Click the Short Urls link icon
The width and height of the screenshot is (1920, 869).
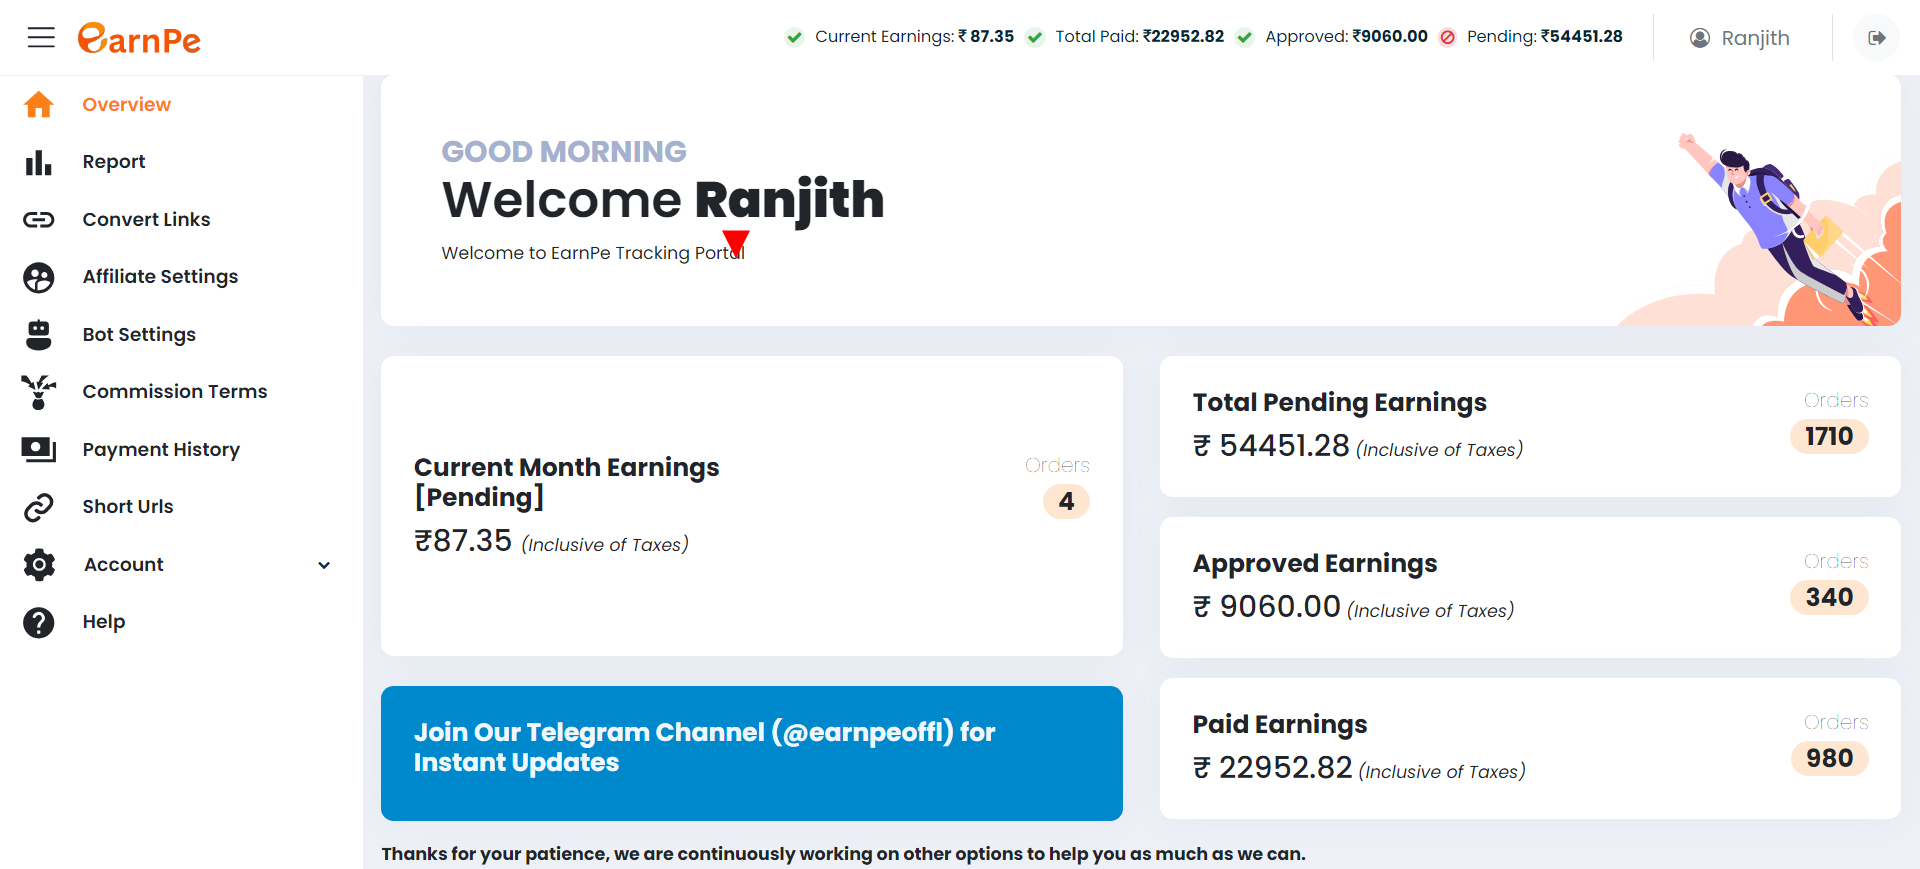(39, 507)
